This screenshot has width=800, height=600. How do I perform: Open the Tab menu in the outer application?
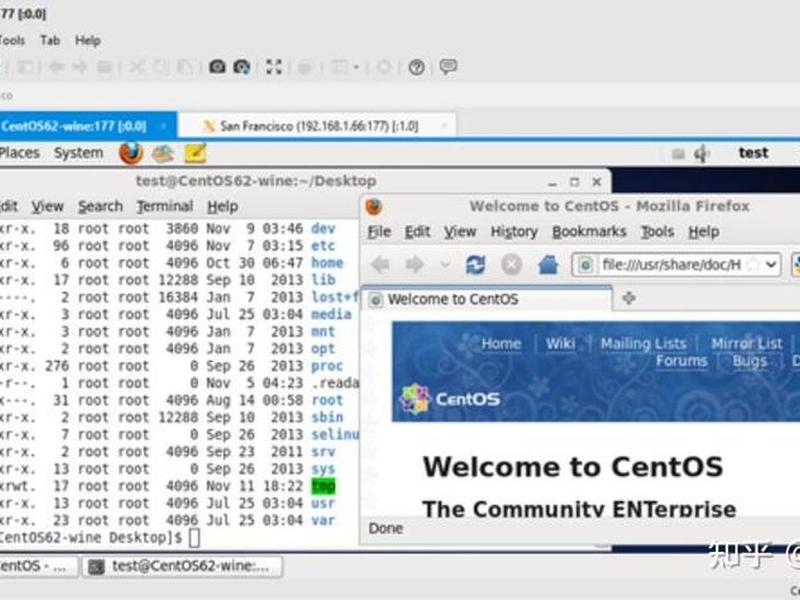coord(50,40)
